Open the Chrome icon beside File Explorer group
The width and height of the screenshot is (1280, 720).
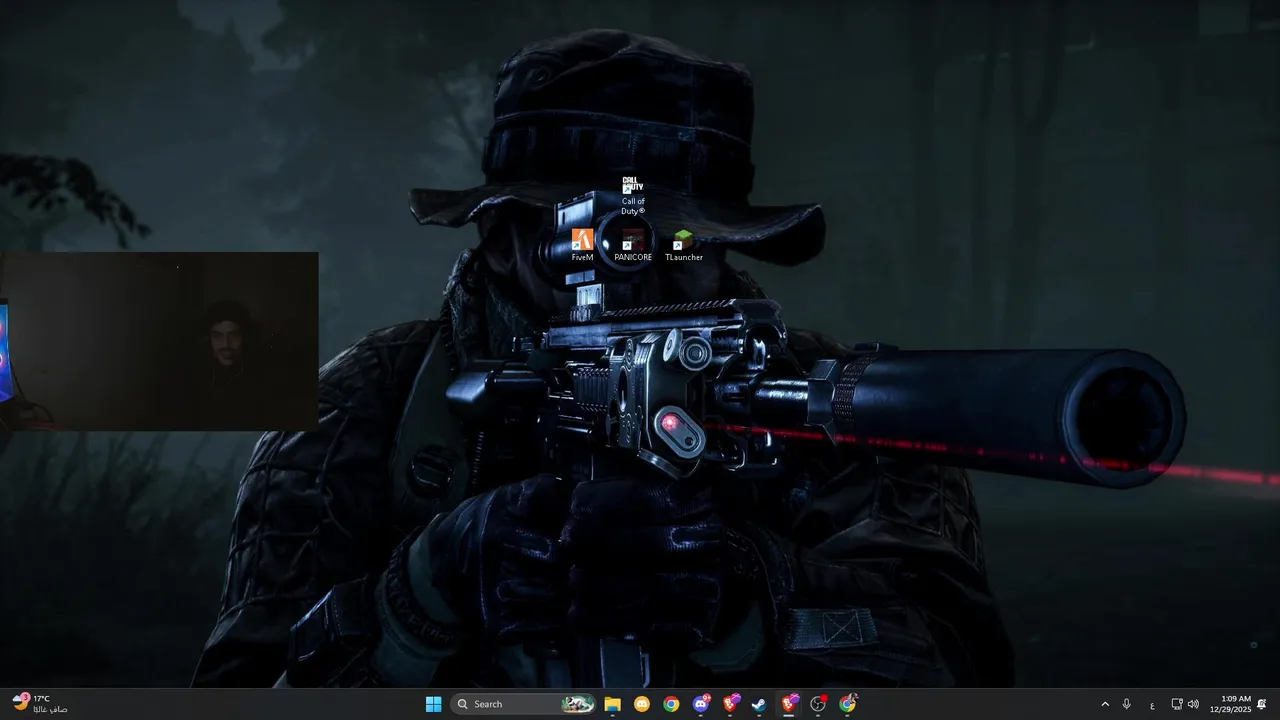point(671,704)
